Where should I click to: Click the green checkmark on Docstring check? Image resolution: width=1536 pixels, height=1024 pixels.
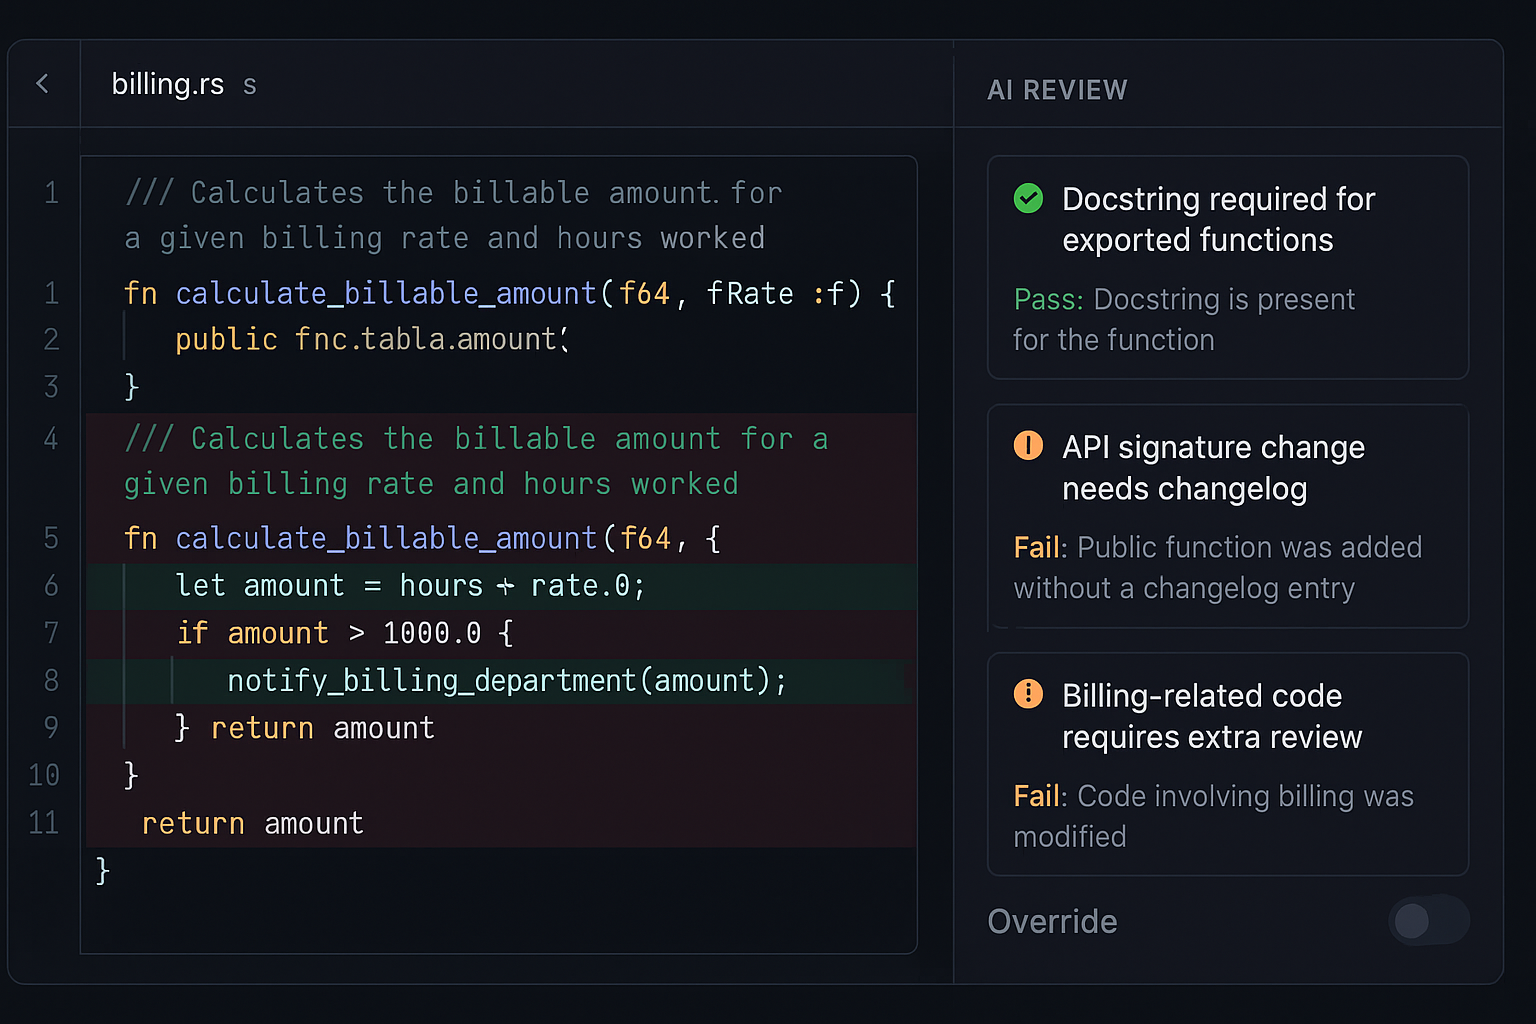(1028, 199)
